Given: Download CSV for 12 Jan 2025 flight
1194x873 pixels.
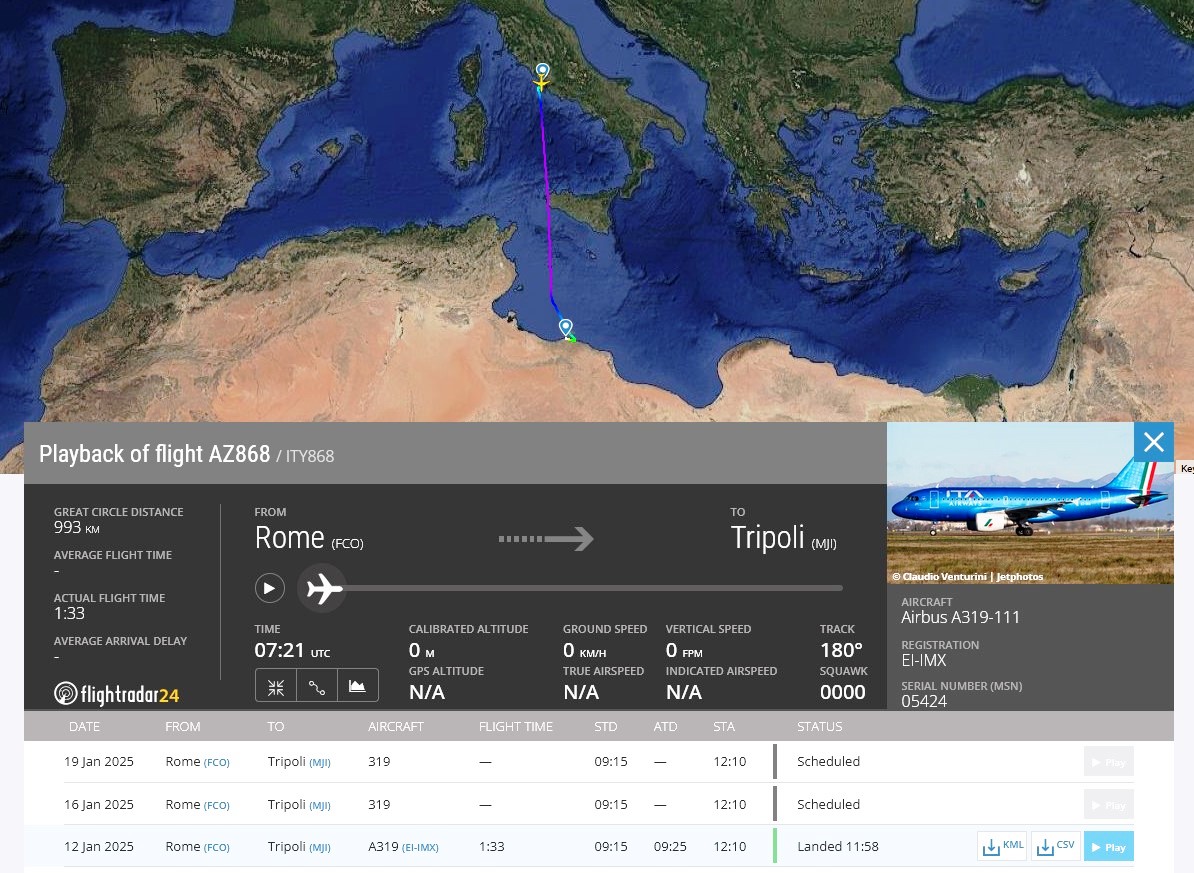Looking at the screenshot, I should point(1055,846).
